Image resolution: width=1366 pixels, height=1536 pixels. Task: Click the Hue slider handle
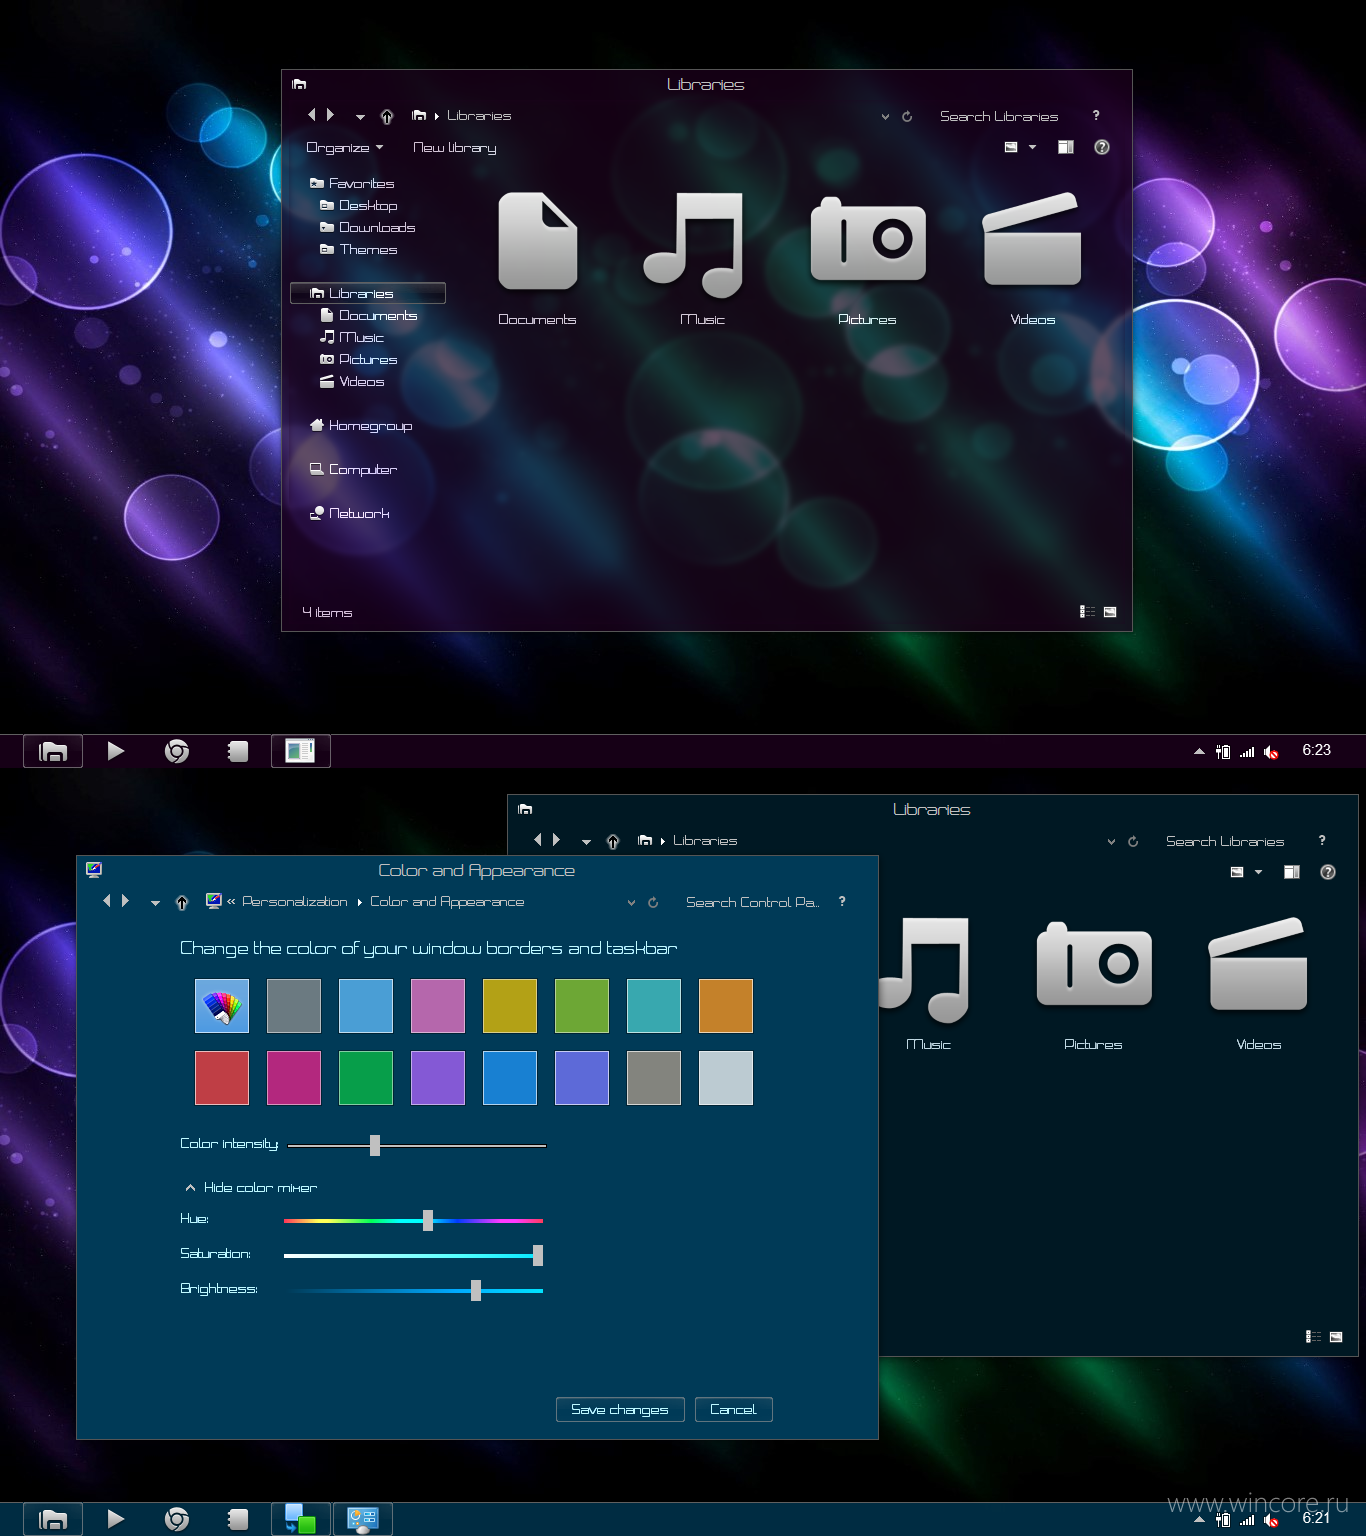[x=428, y=1220]
